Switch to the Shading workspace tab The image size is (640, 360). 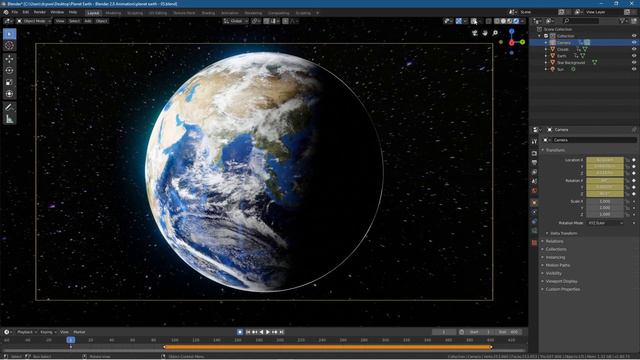coord(208,13)
